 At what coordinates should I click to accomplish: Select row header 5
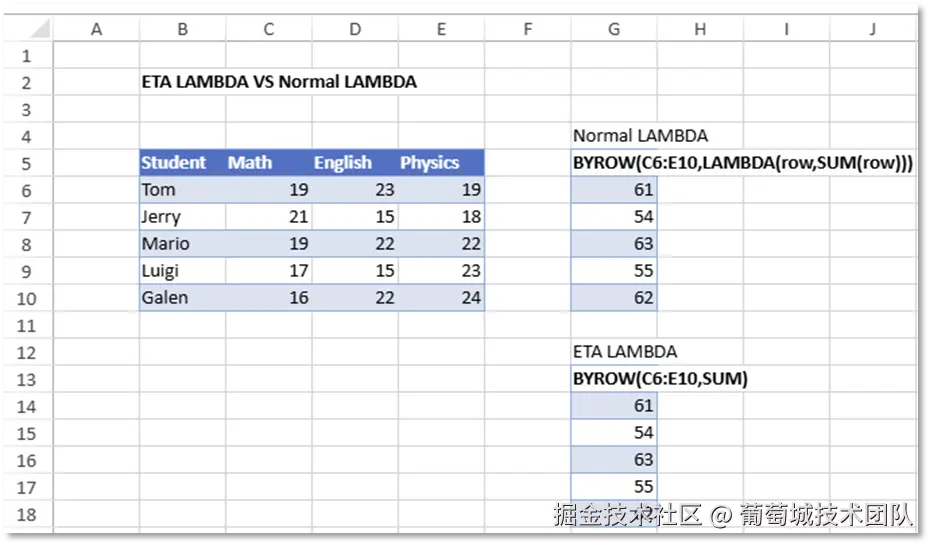pyautogui.click(x=26, y=163)
